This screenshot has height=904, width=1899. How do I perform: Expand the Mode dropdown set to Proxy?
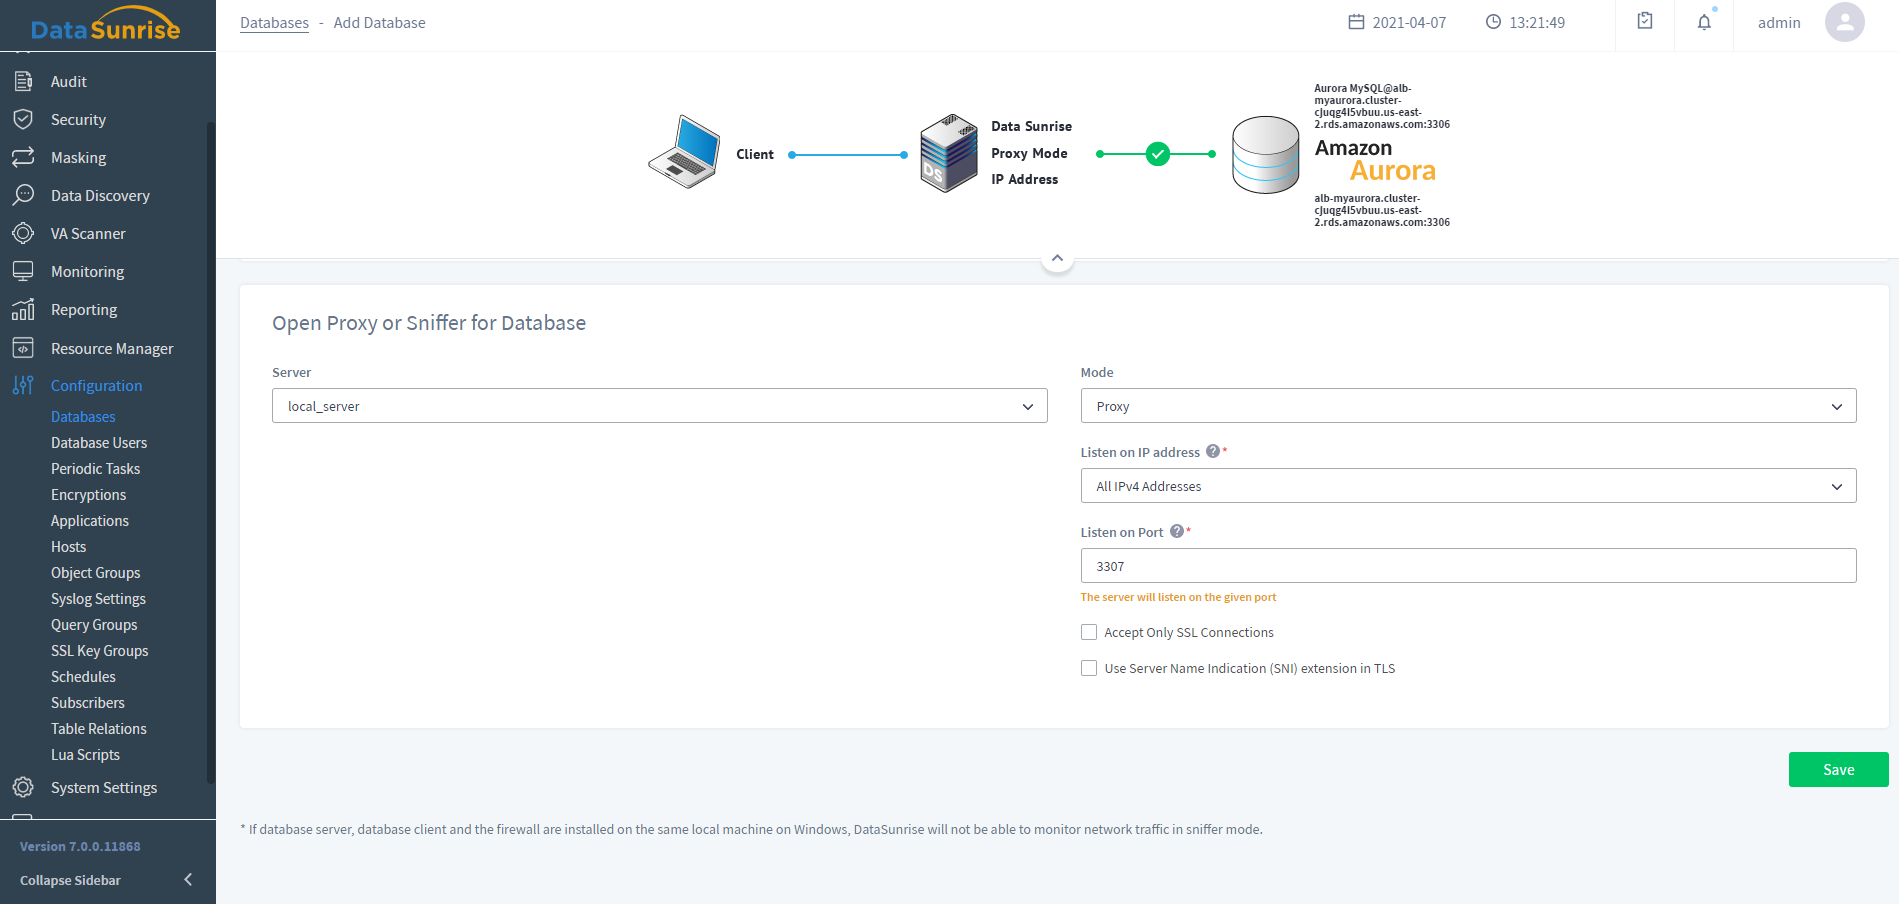pos(1467,406)
